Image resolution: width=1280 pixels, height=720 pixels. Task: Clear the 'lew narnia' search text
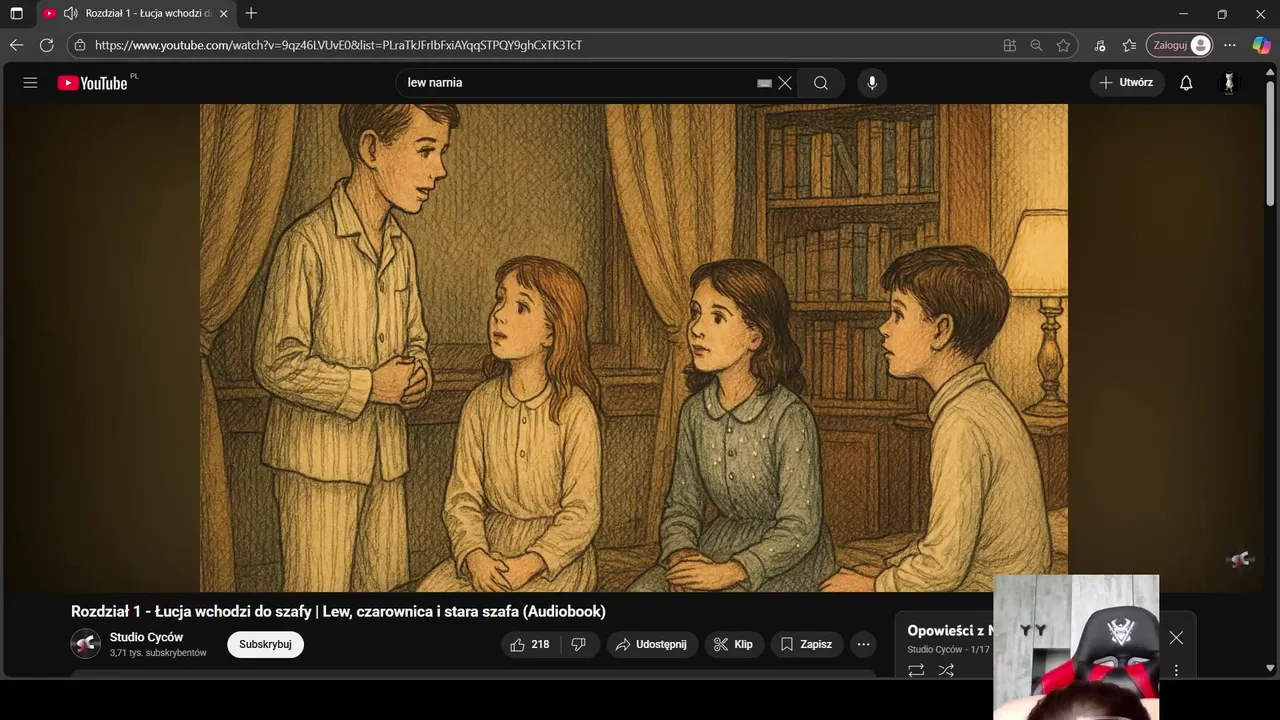click(x=785, y=83)
